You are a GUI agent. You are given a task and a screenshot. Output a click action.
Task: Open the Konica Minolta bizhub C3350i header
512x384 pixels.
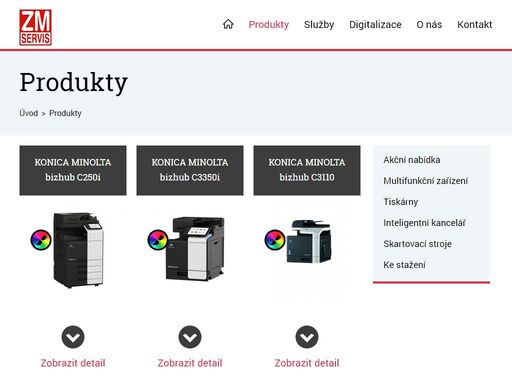point(190,170)
